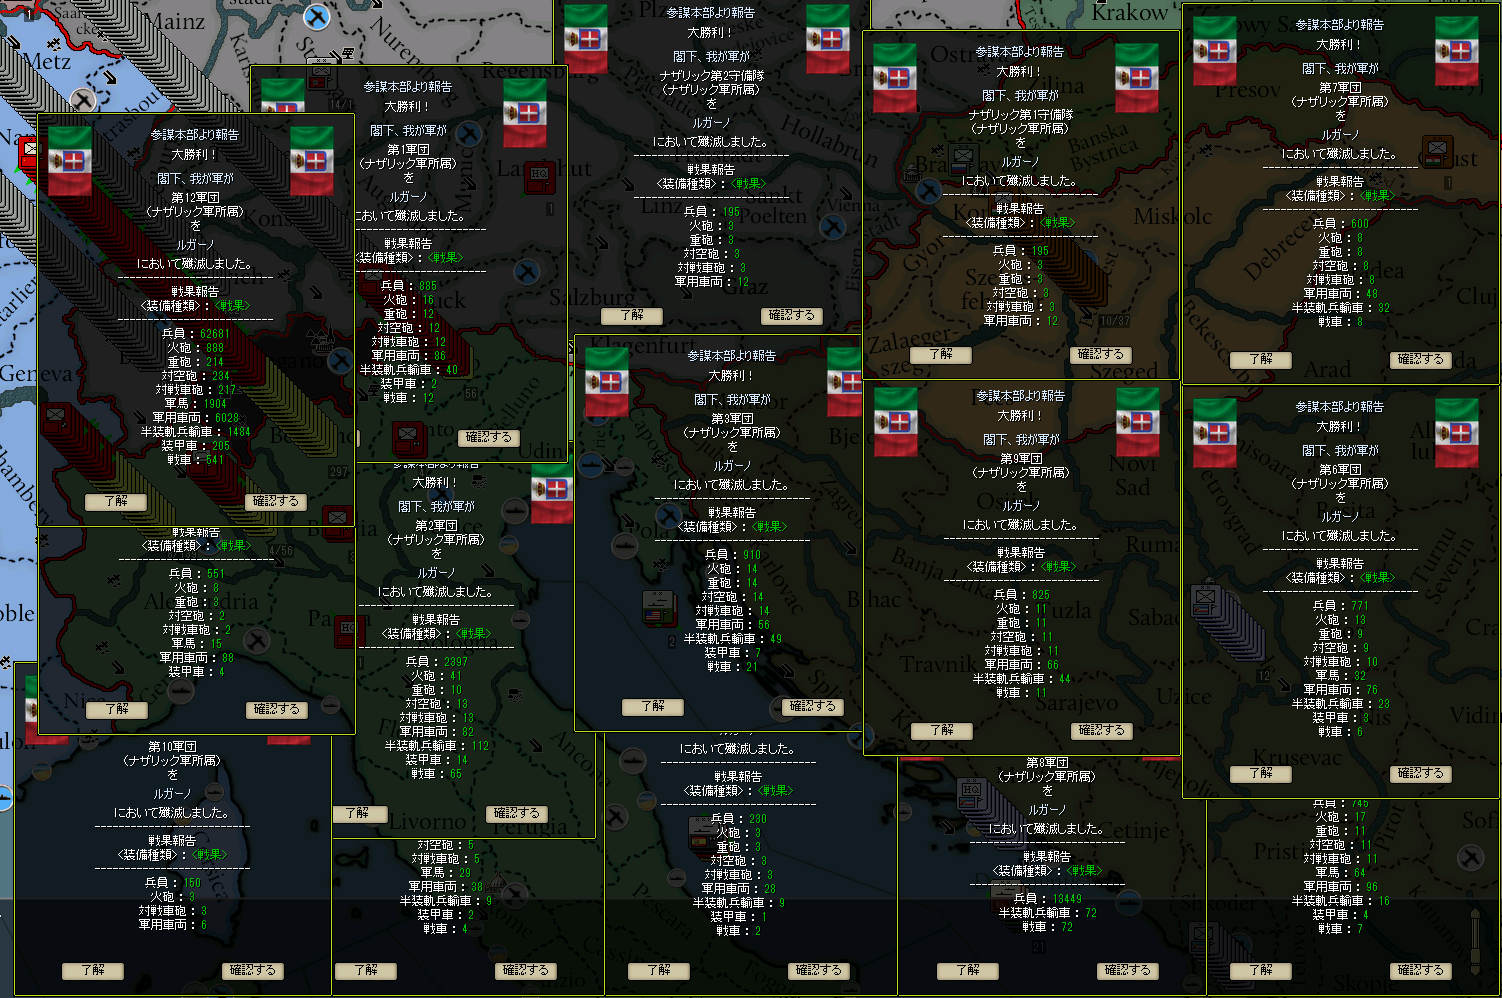Viewport: 1502px width, 998px height.
Task: Click 確認する in the 軍馬 29 report
Action: pyautogui.click(x=526, y=970)
